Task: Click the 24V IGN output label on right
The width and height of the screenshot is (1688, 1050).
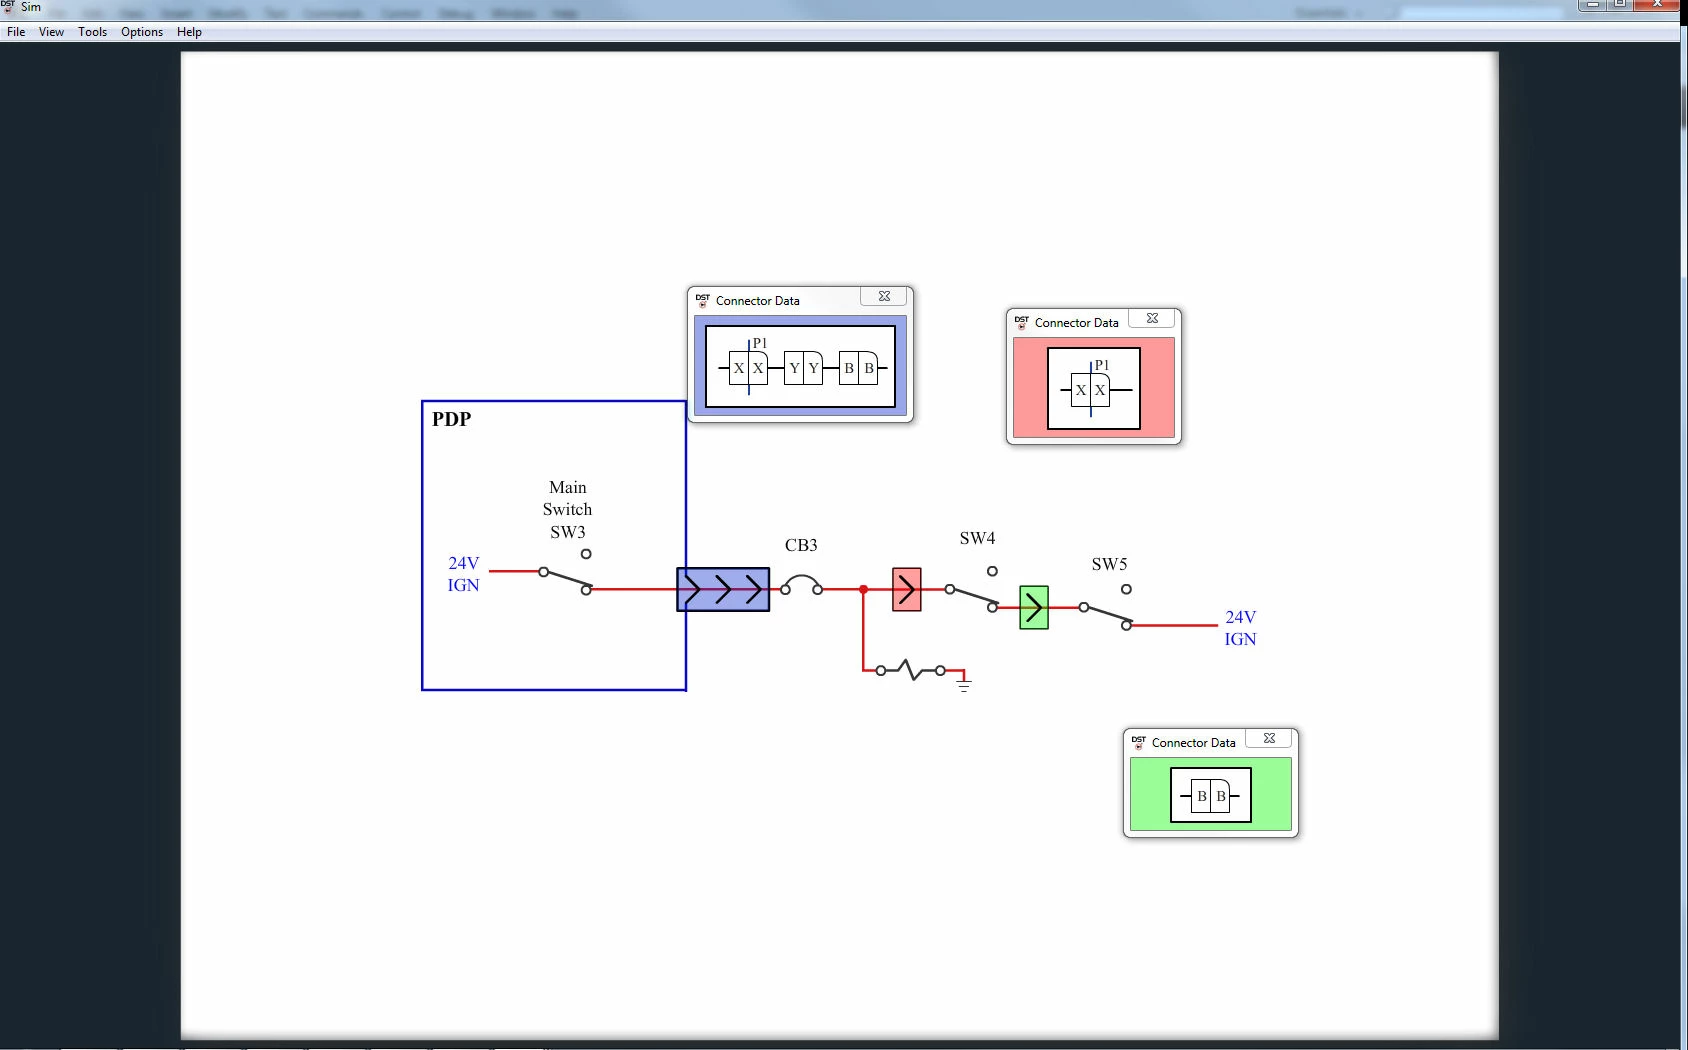Action: [1241, 628]
